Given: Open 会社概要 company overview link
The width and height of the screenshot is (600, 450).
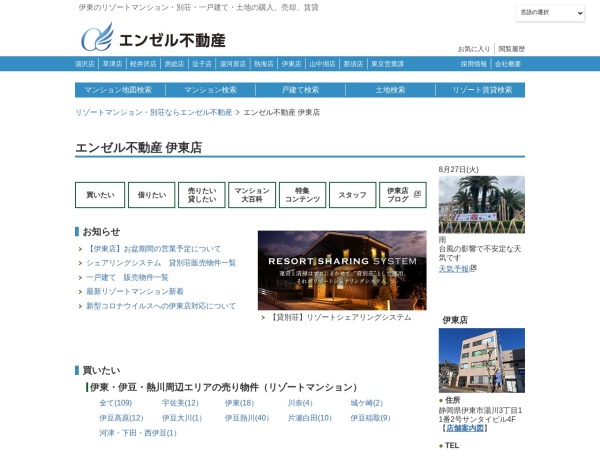Looking at the screenshot, I should [x=508, y=64].
